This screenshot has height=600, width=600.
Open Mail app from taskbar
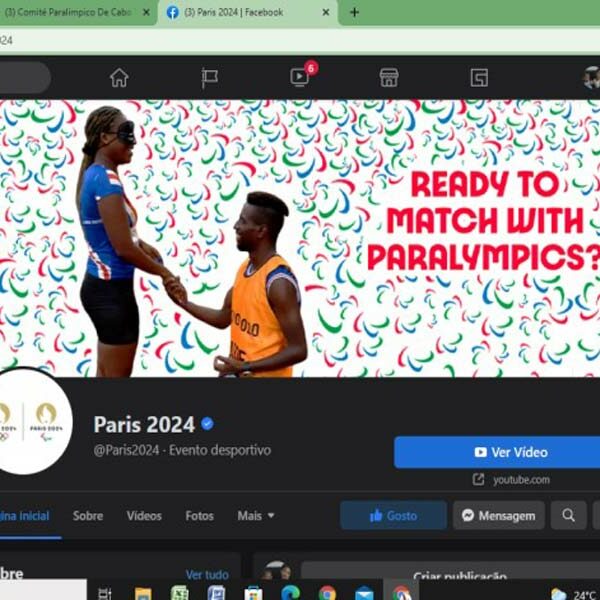click(x=364, y=593)
